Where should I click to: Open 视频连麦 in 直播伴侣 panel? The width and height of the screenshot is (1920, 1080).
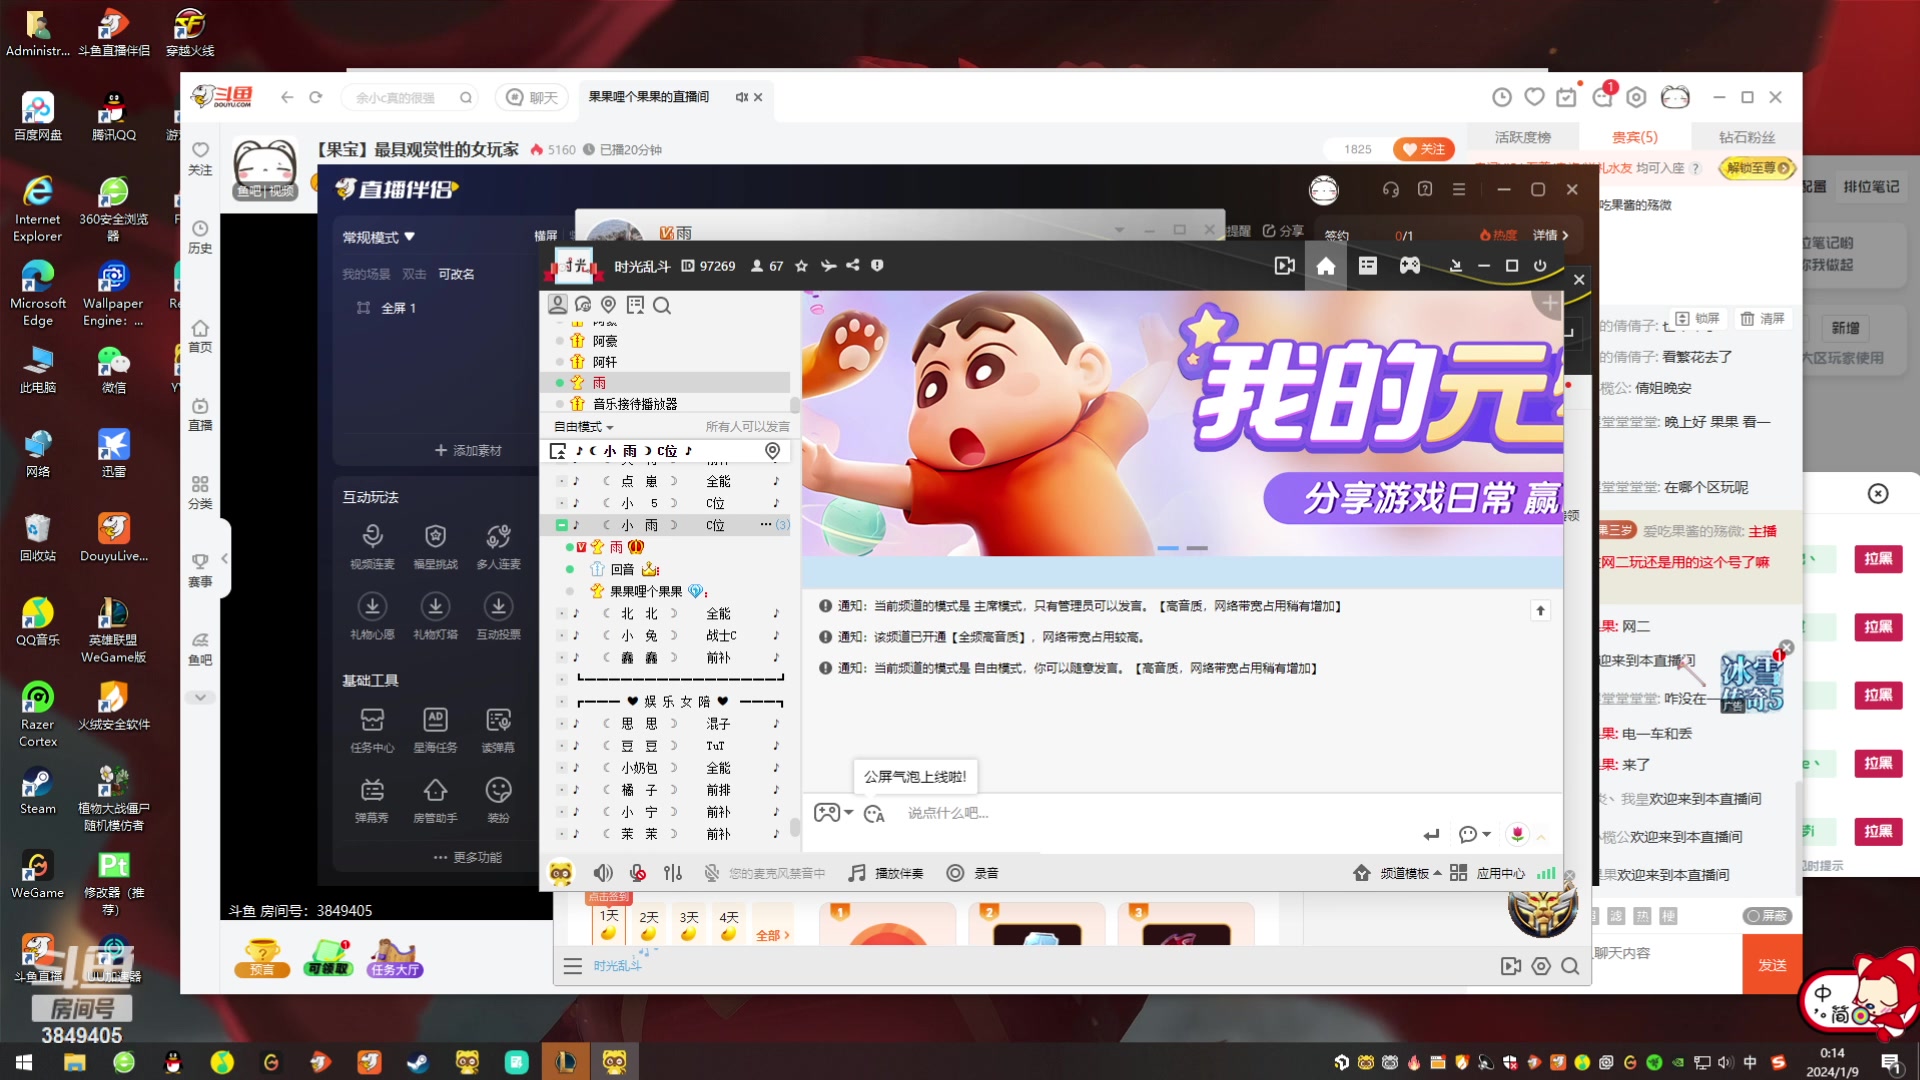point(372,547)
